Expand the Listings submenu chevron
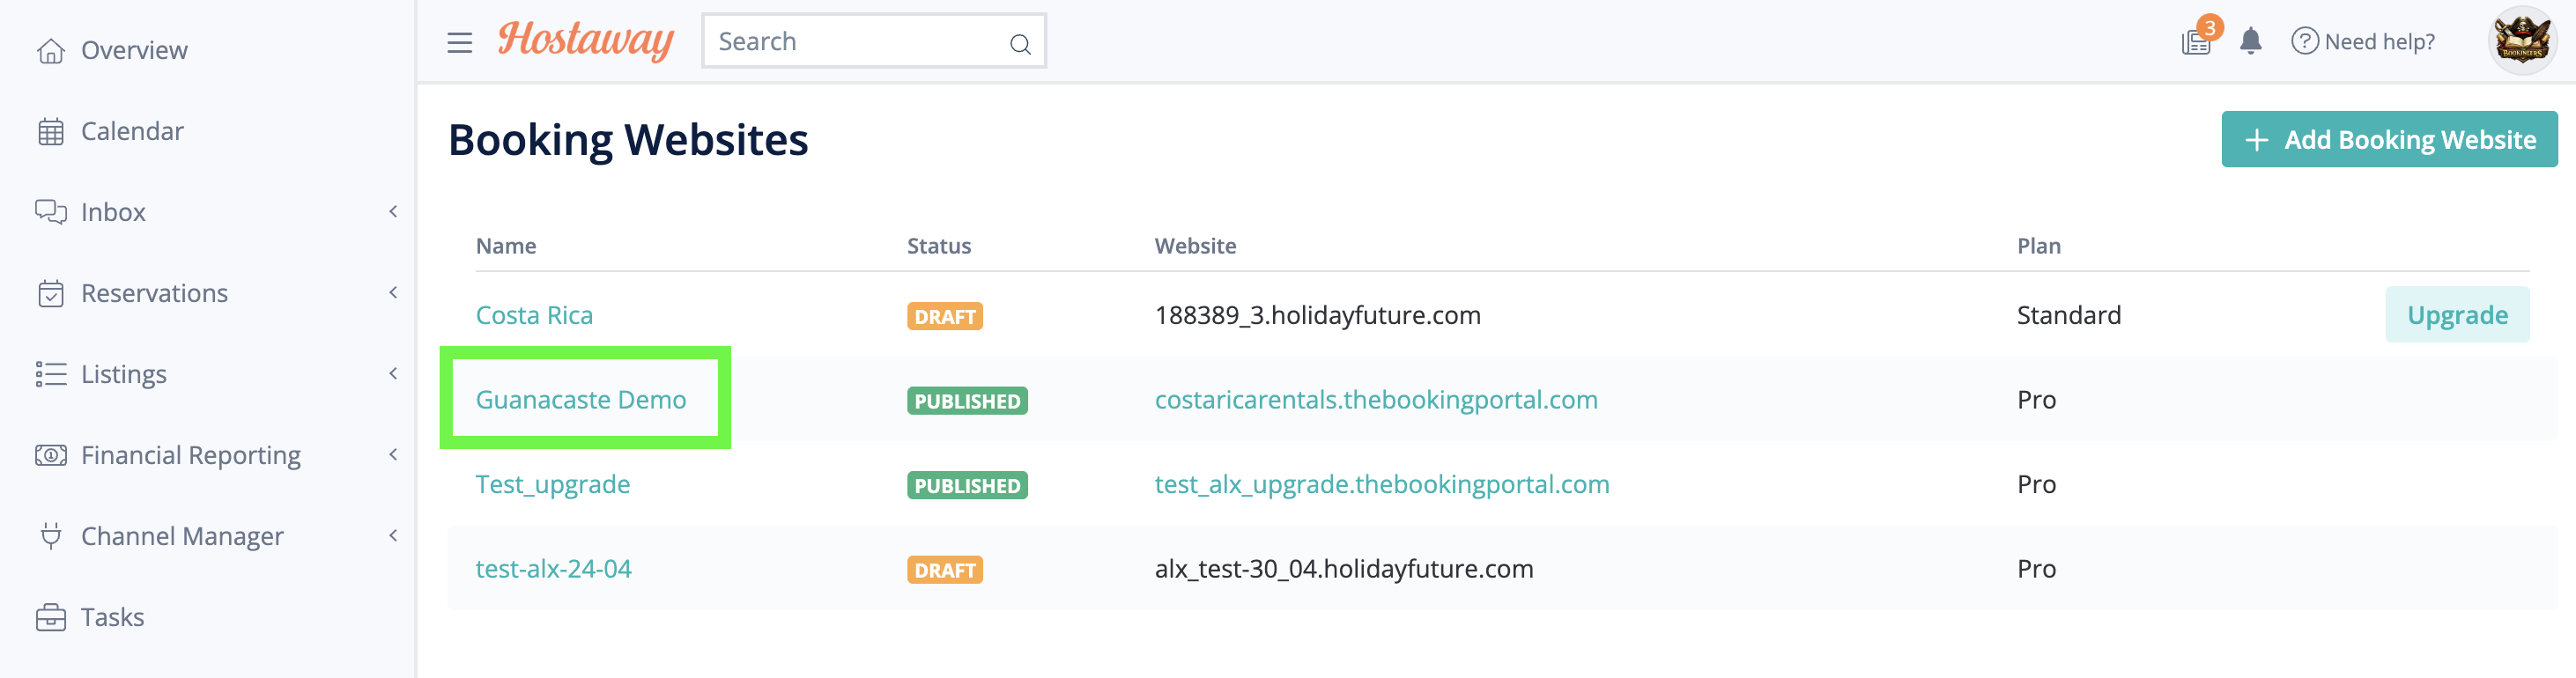Screen dimensions: 2576x678 (x=393, y=374)
